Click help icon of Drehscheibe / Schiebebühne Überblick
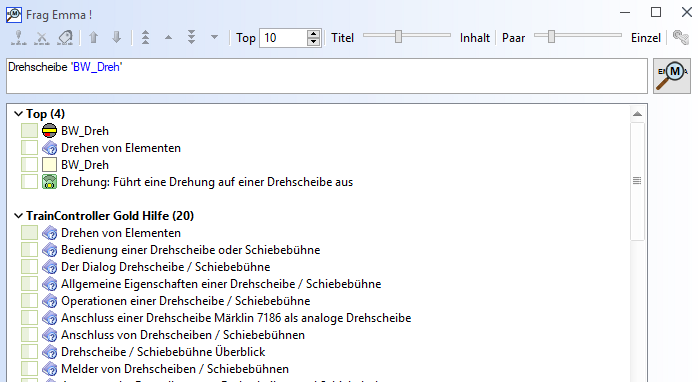The width and height of the screenshot is (698, 382). [49, 352]
